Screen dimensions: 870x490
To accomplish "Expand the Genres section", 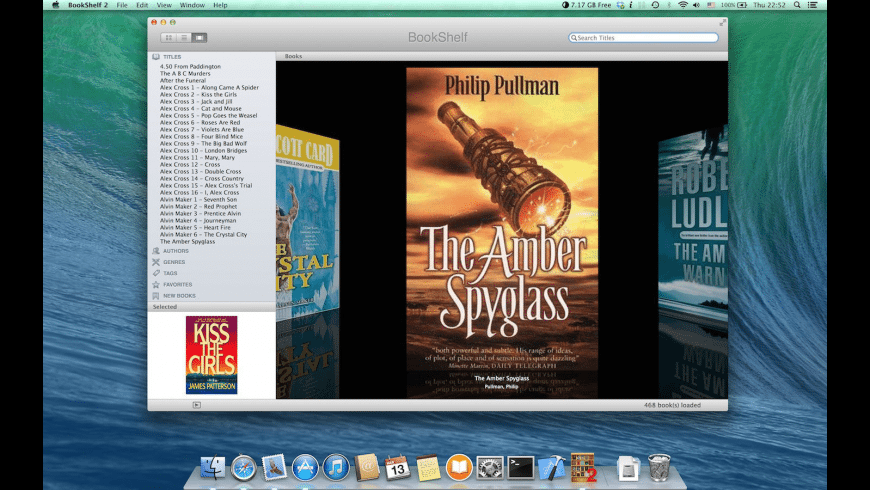I will tap(174, 262).
